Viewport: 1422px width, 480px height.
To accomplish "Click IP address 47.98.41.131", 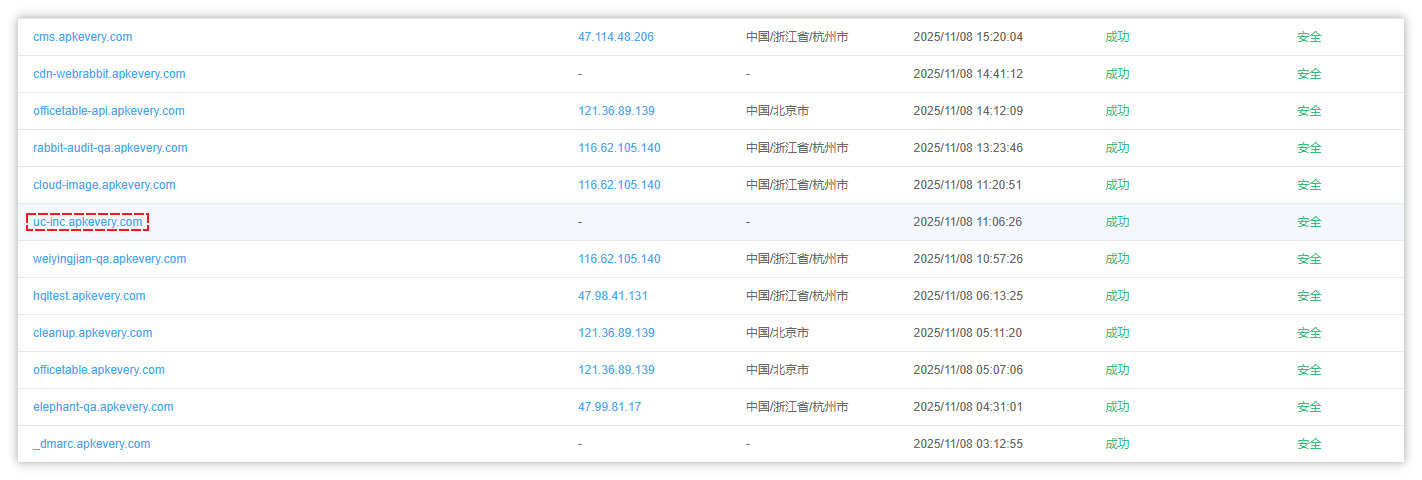I will 612,296.
